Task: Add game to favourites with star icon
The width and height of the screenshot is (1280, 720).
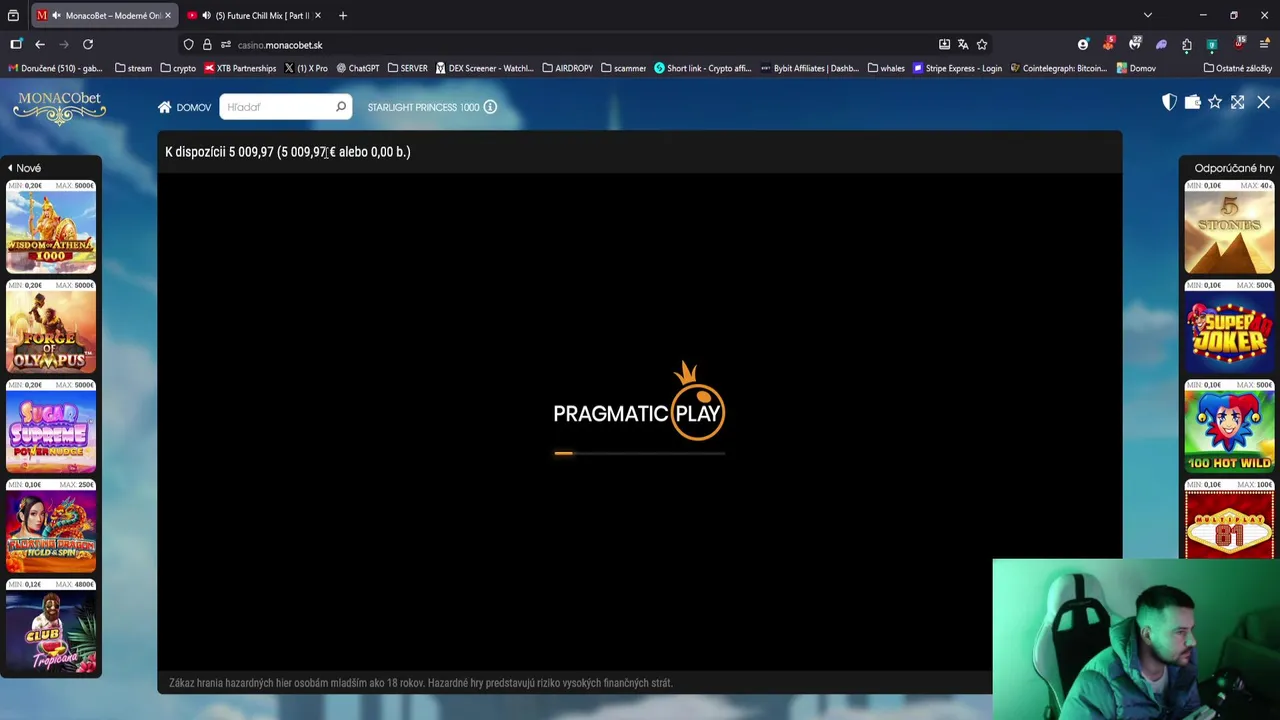Action: coord(1215,102)
